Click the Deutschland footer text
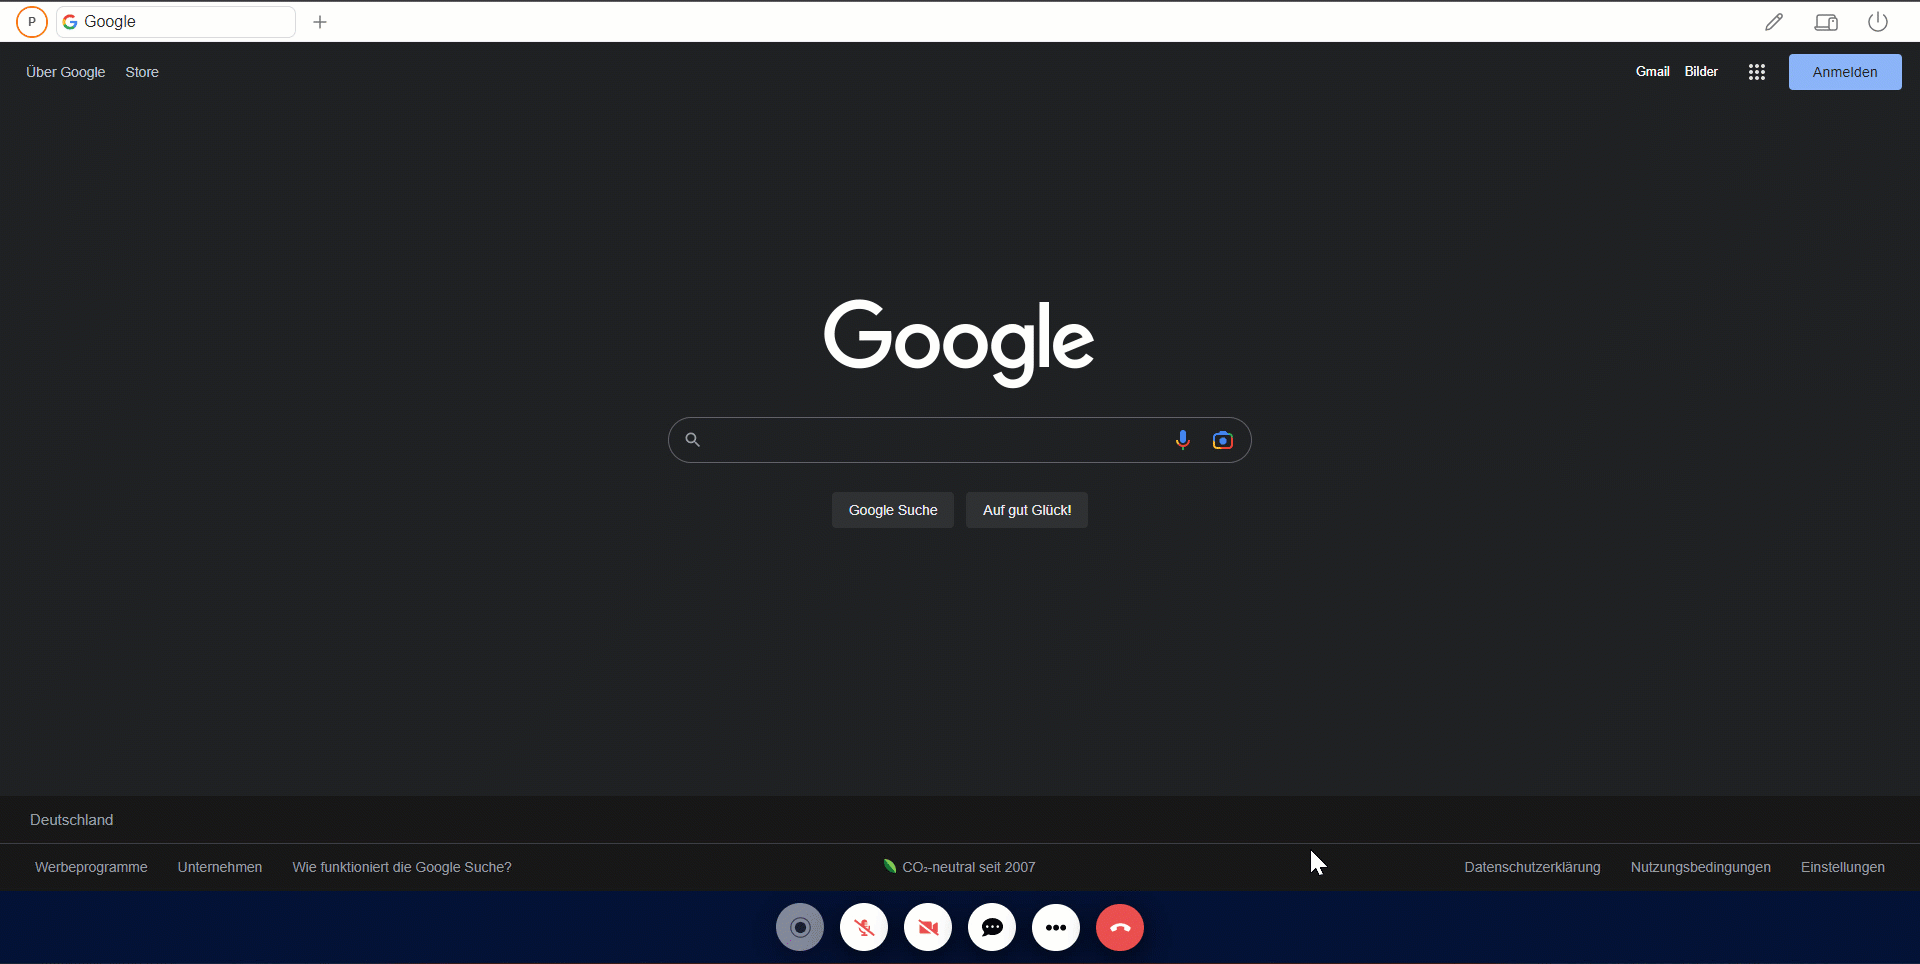Screen dimensions: 1920x964 tap(72, 820)
